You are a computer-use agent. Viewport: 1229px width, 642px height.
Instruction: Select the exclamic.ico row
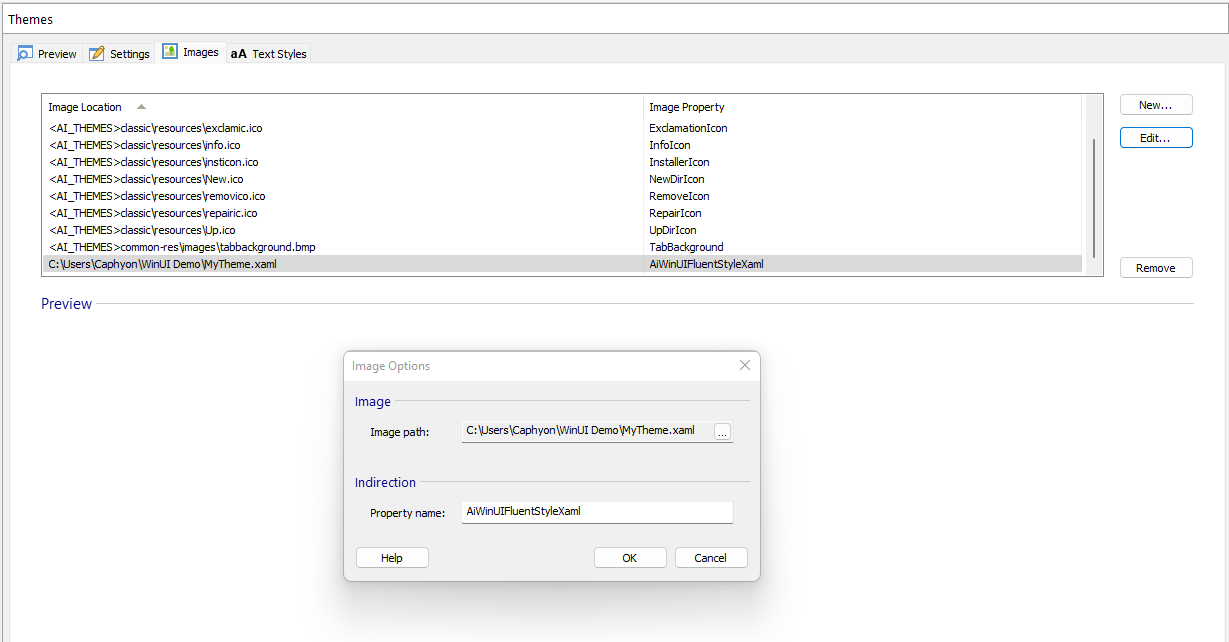pos(562,128)
